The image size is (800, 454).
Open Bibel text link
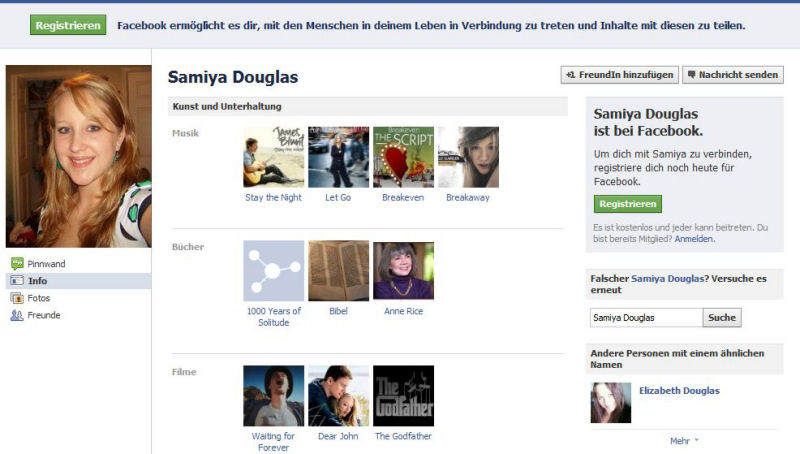coord(338,311)
